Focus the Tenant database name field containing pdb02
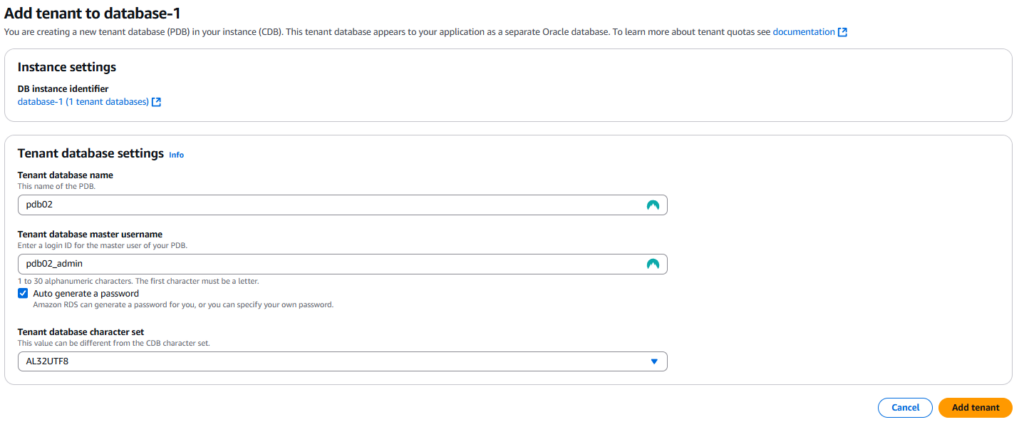The image size is (1024, 437). [342, 204]
